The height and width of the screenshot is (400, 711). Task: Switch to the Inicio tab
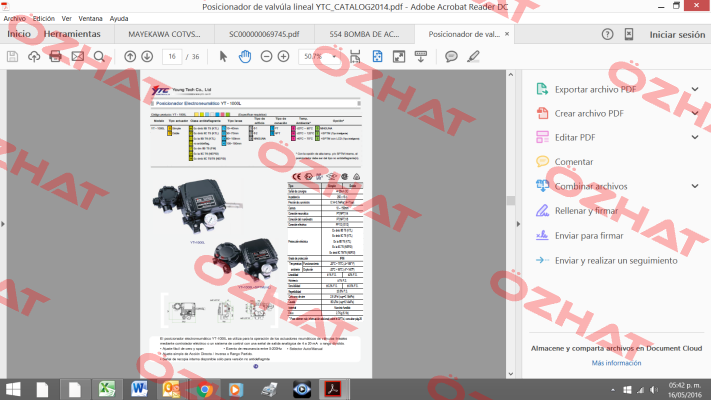coord(19,34)
